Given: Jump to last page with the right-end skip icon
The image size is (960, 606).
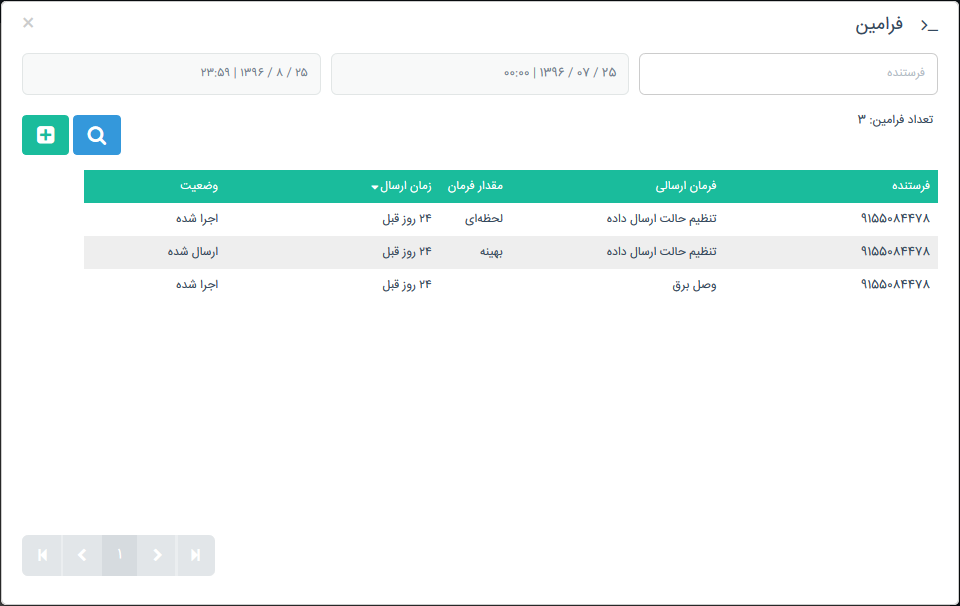Looking at the screenshot, I should (195, 555).
